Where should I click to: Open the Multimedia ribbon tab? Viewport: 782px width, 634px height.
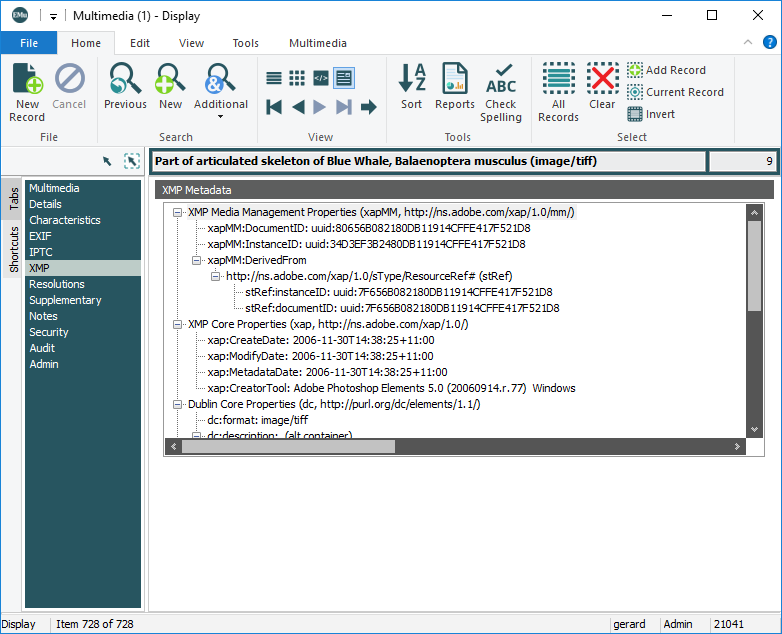click(x=317, y=43)
